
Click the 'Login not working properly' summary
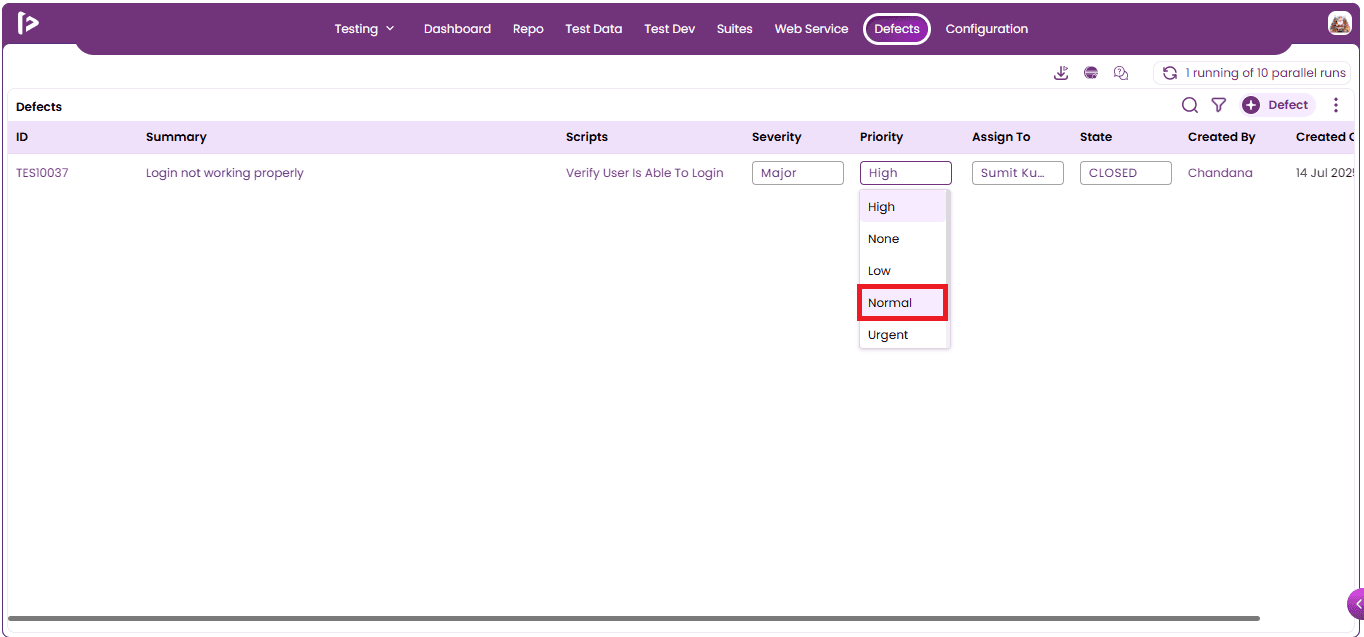224,173
